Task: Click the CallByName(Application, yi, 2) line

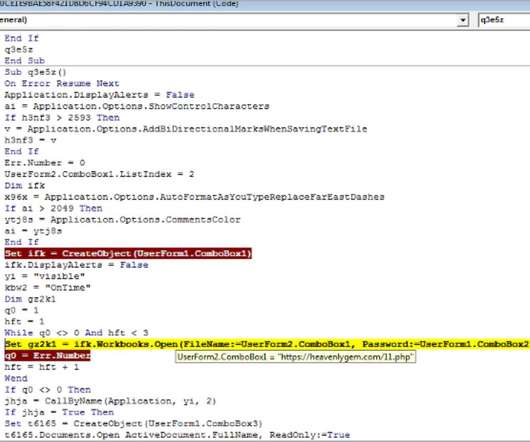Action: [x=111, y=401]
